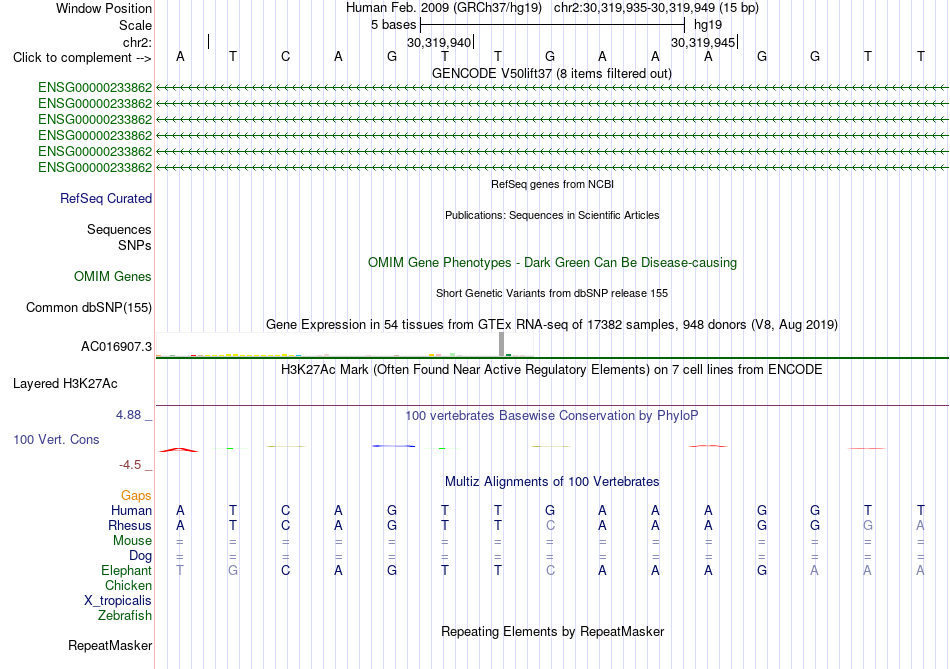Screen dimensions: 950x669
Task: Click the faded C in Elephant row
Action: pyautogui.click(x=550, y=570)
